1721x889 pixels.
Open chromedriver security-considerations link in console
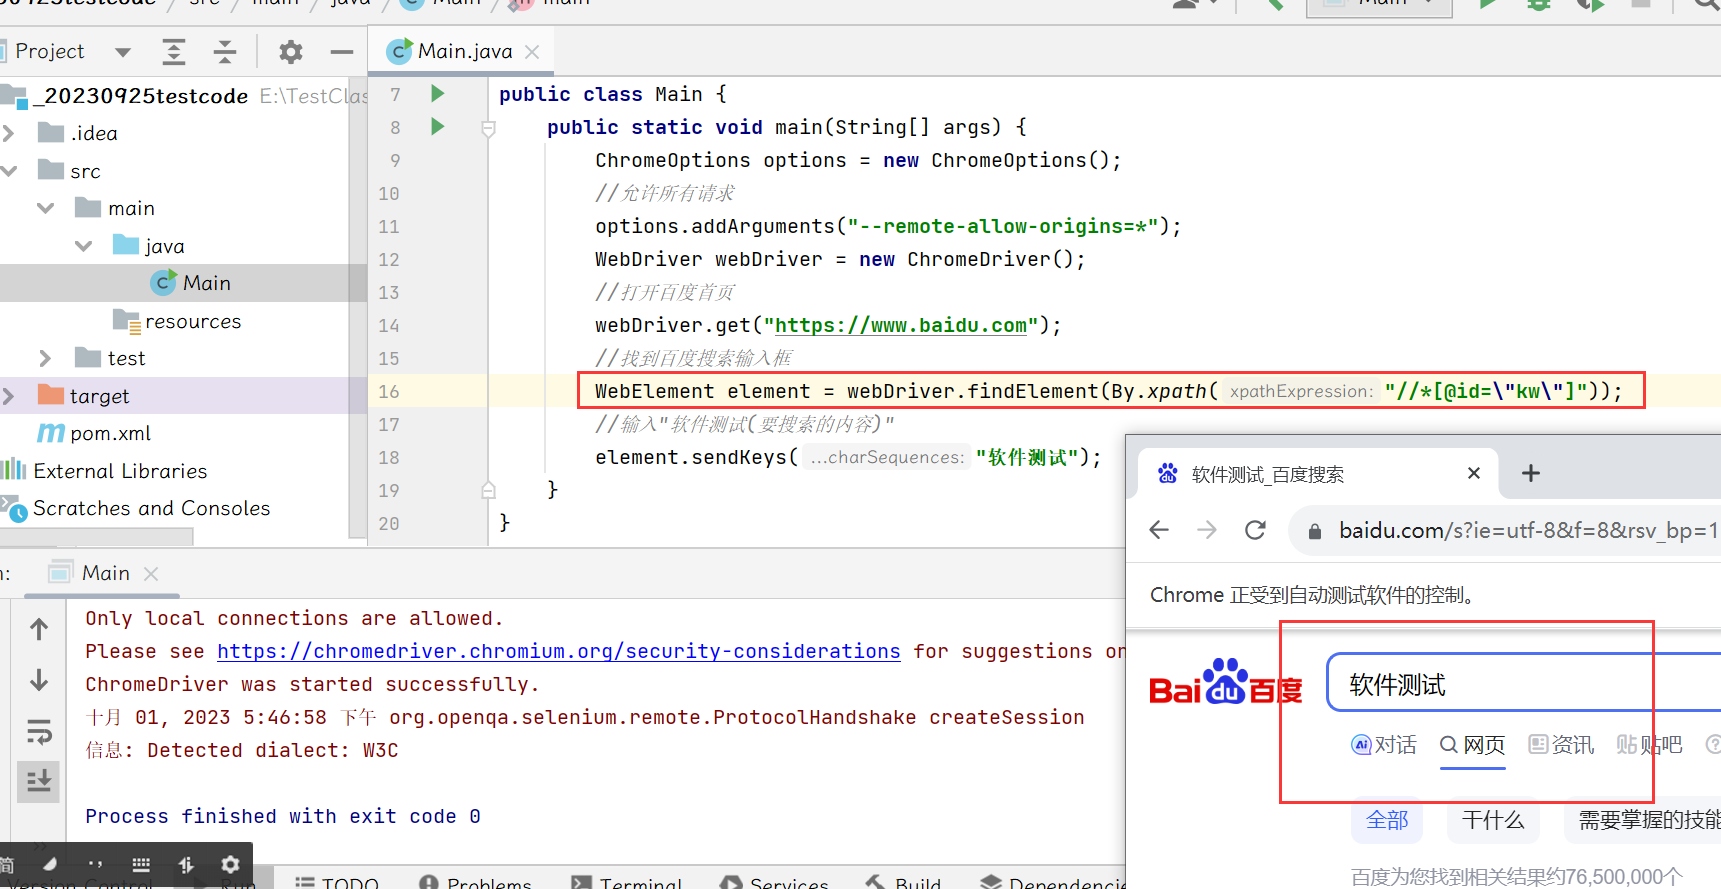(559, 651)
